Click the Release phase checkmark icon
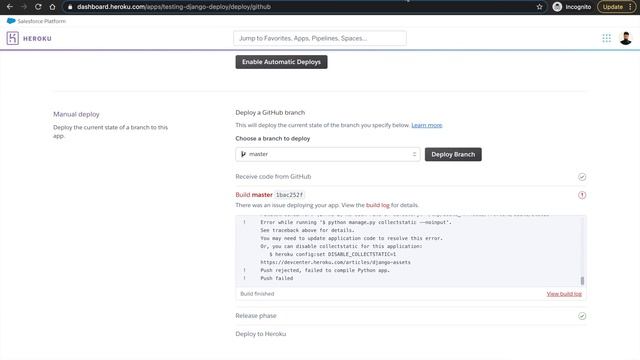This screenshot has height=360, width=640. 582,316
